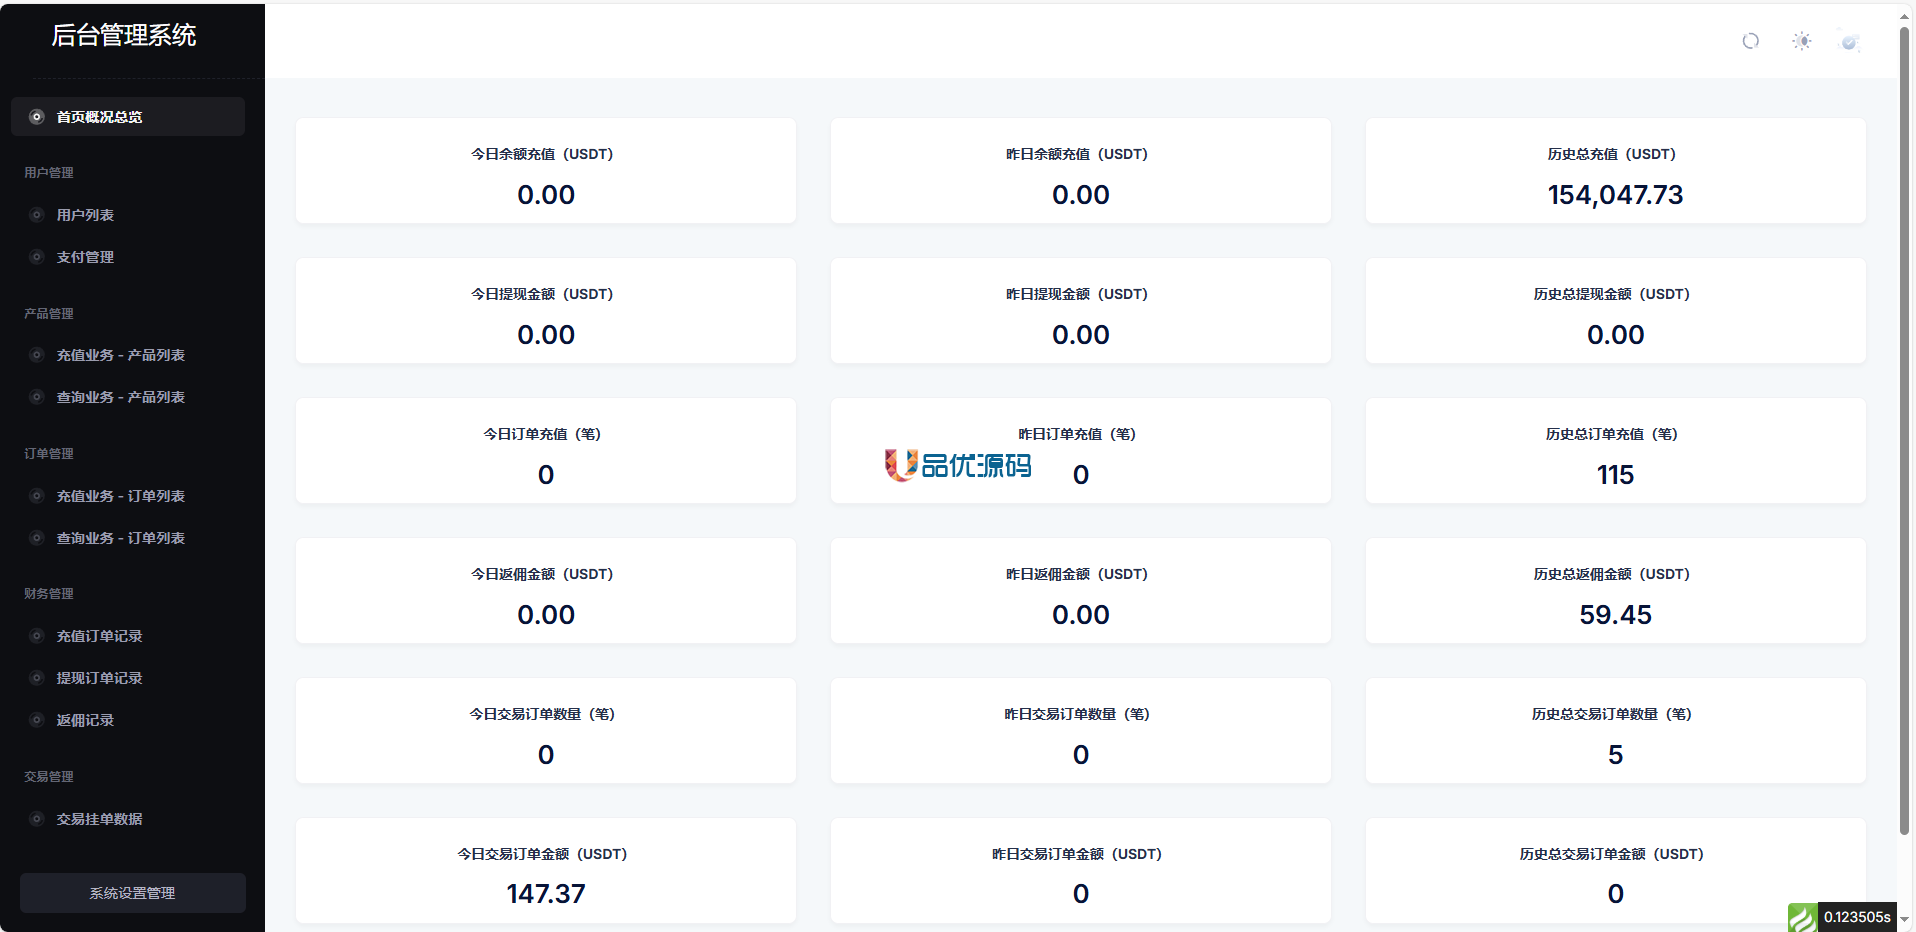
Task: Click the refresh icon in top bar
Action: tap(1750, 41)
